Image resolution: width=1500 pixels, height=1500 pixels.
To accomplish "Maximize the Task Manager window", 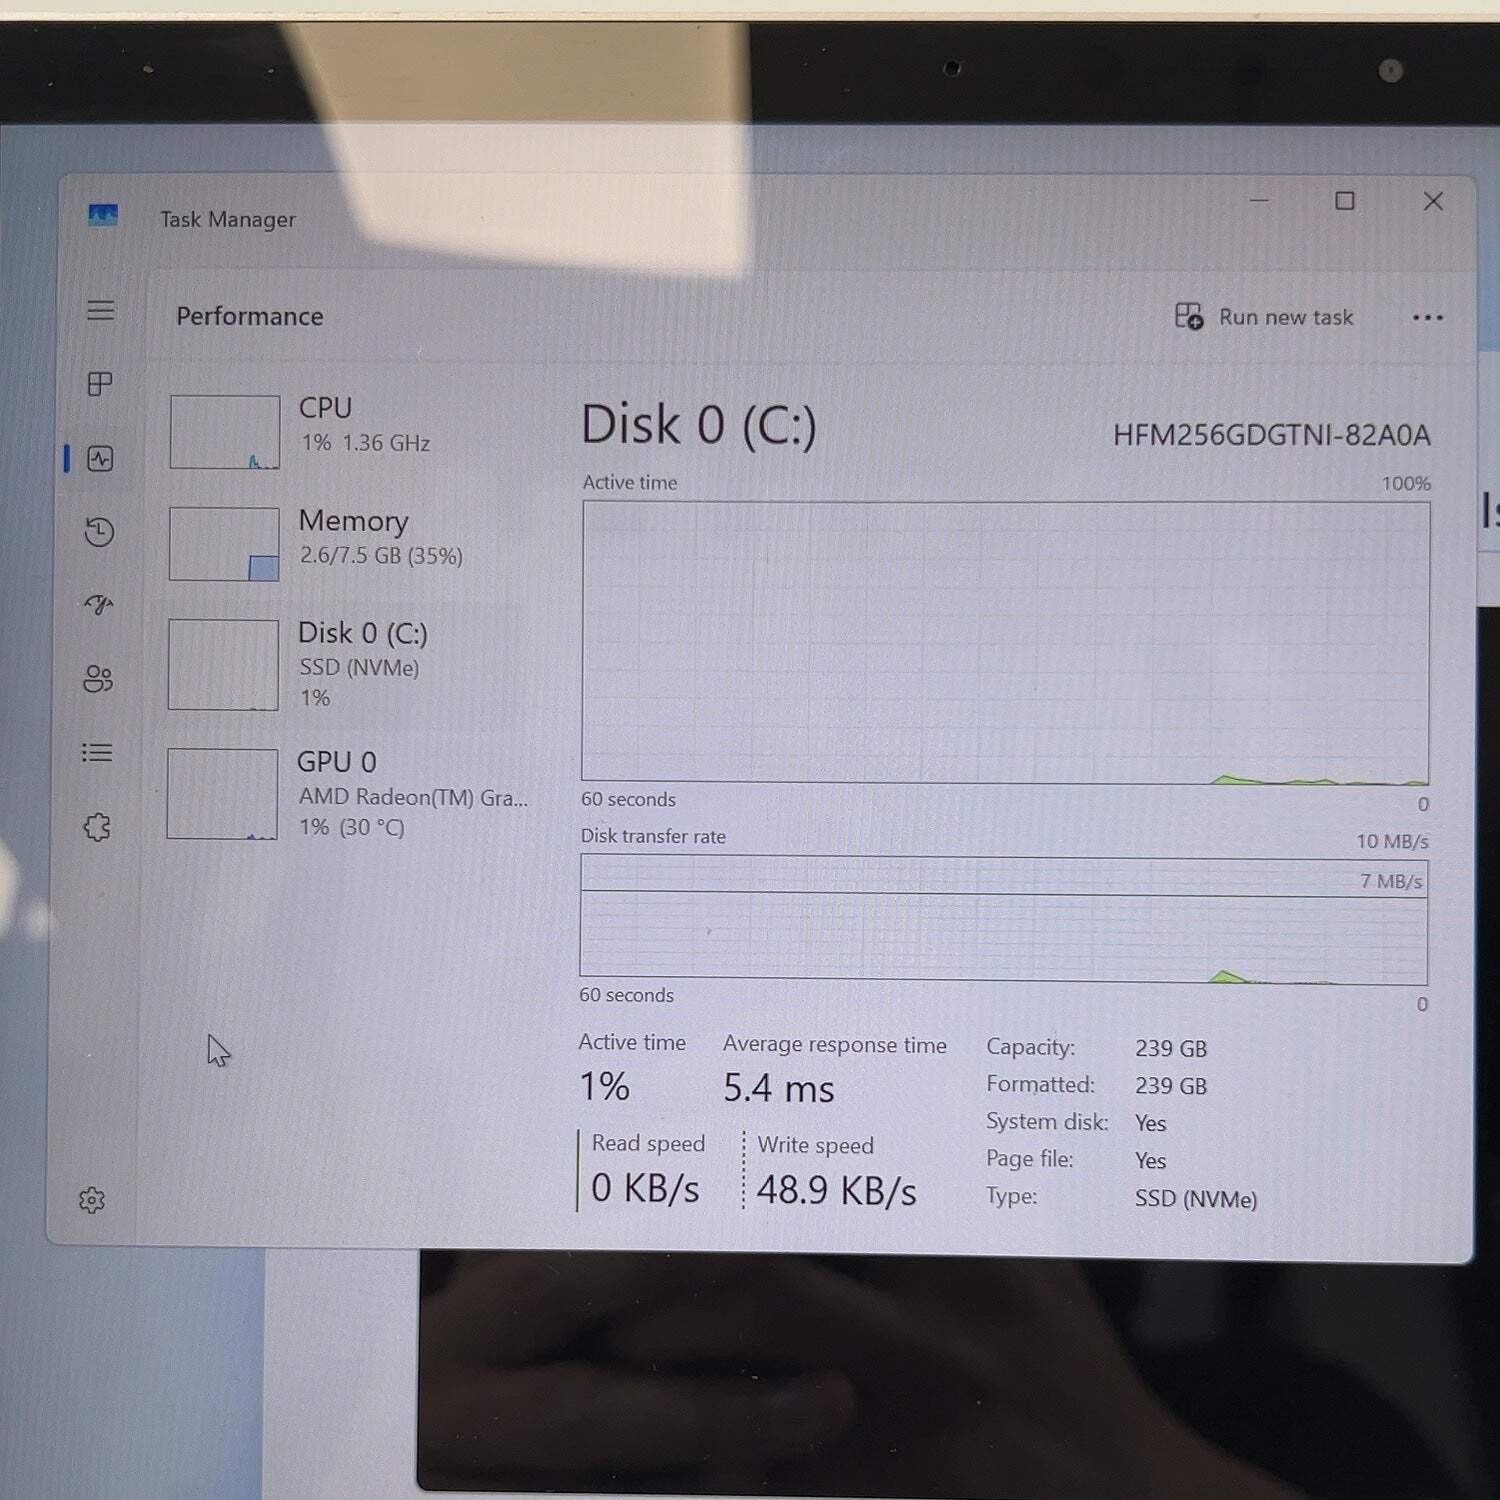I will [1345, 201].
